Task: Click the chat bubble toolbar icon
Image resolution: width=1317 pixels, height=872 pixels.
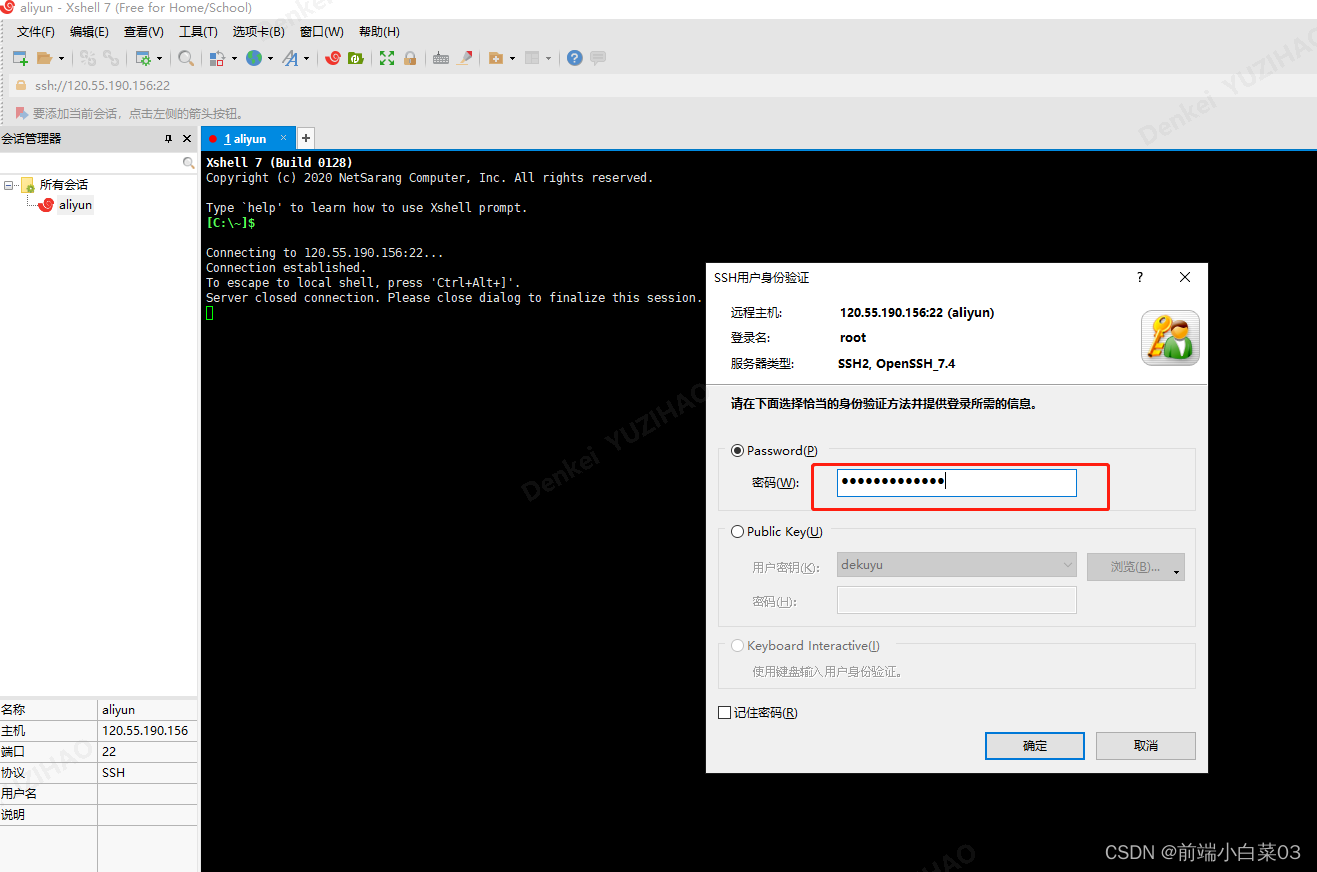Action: pyautogui.click(x=598, y=58)
